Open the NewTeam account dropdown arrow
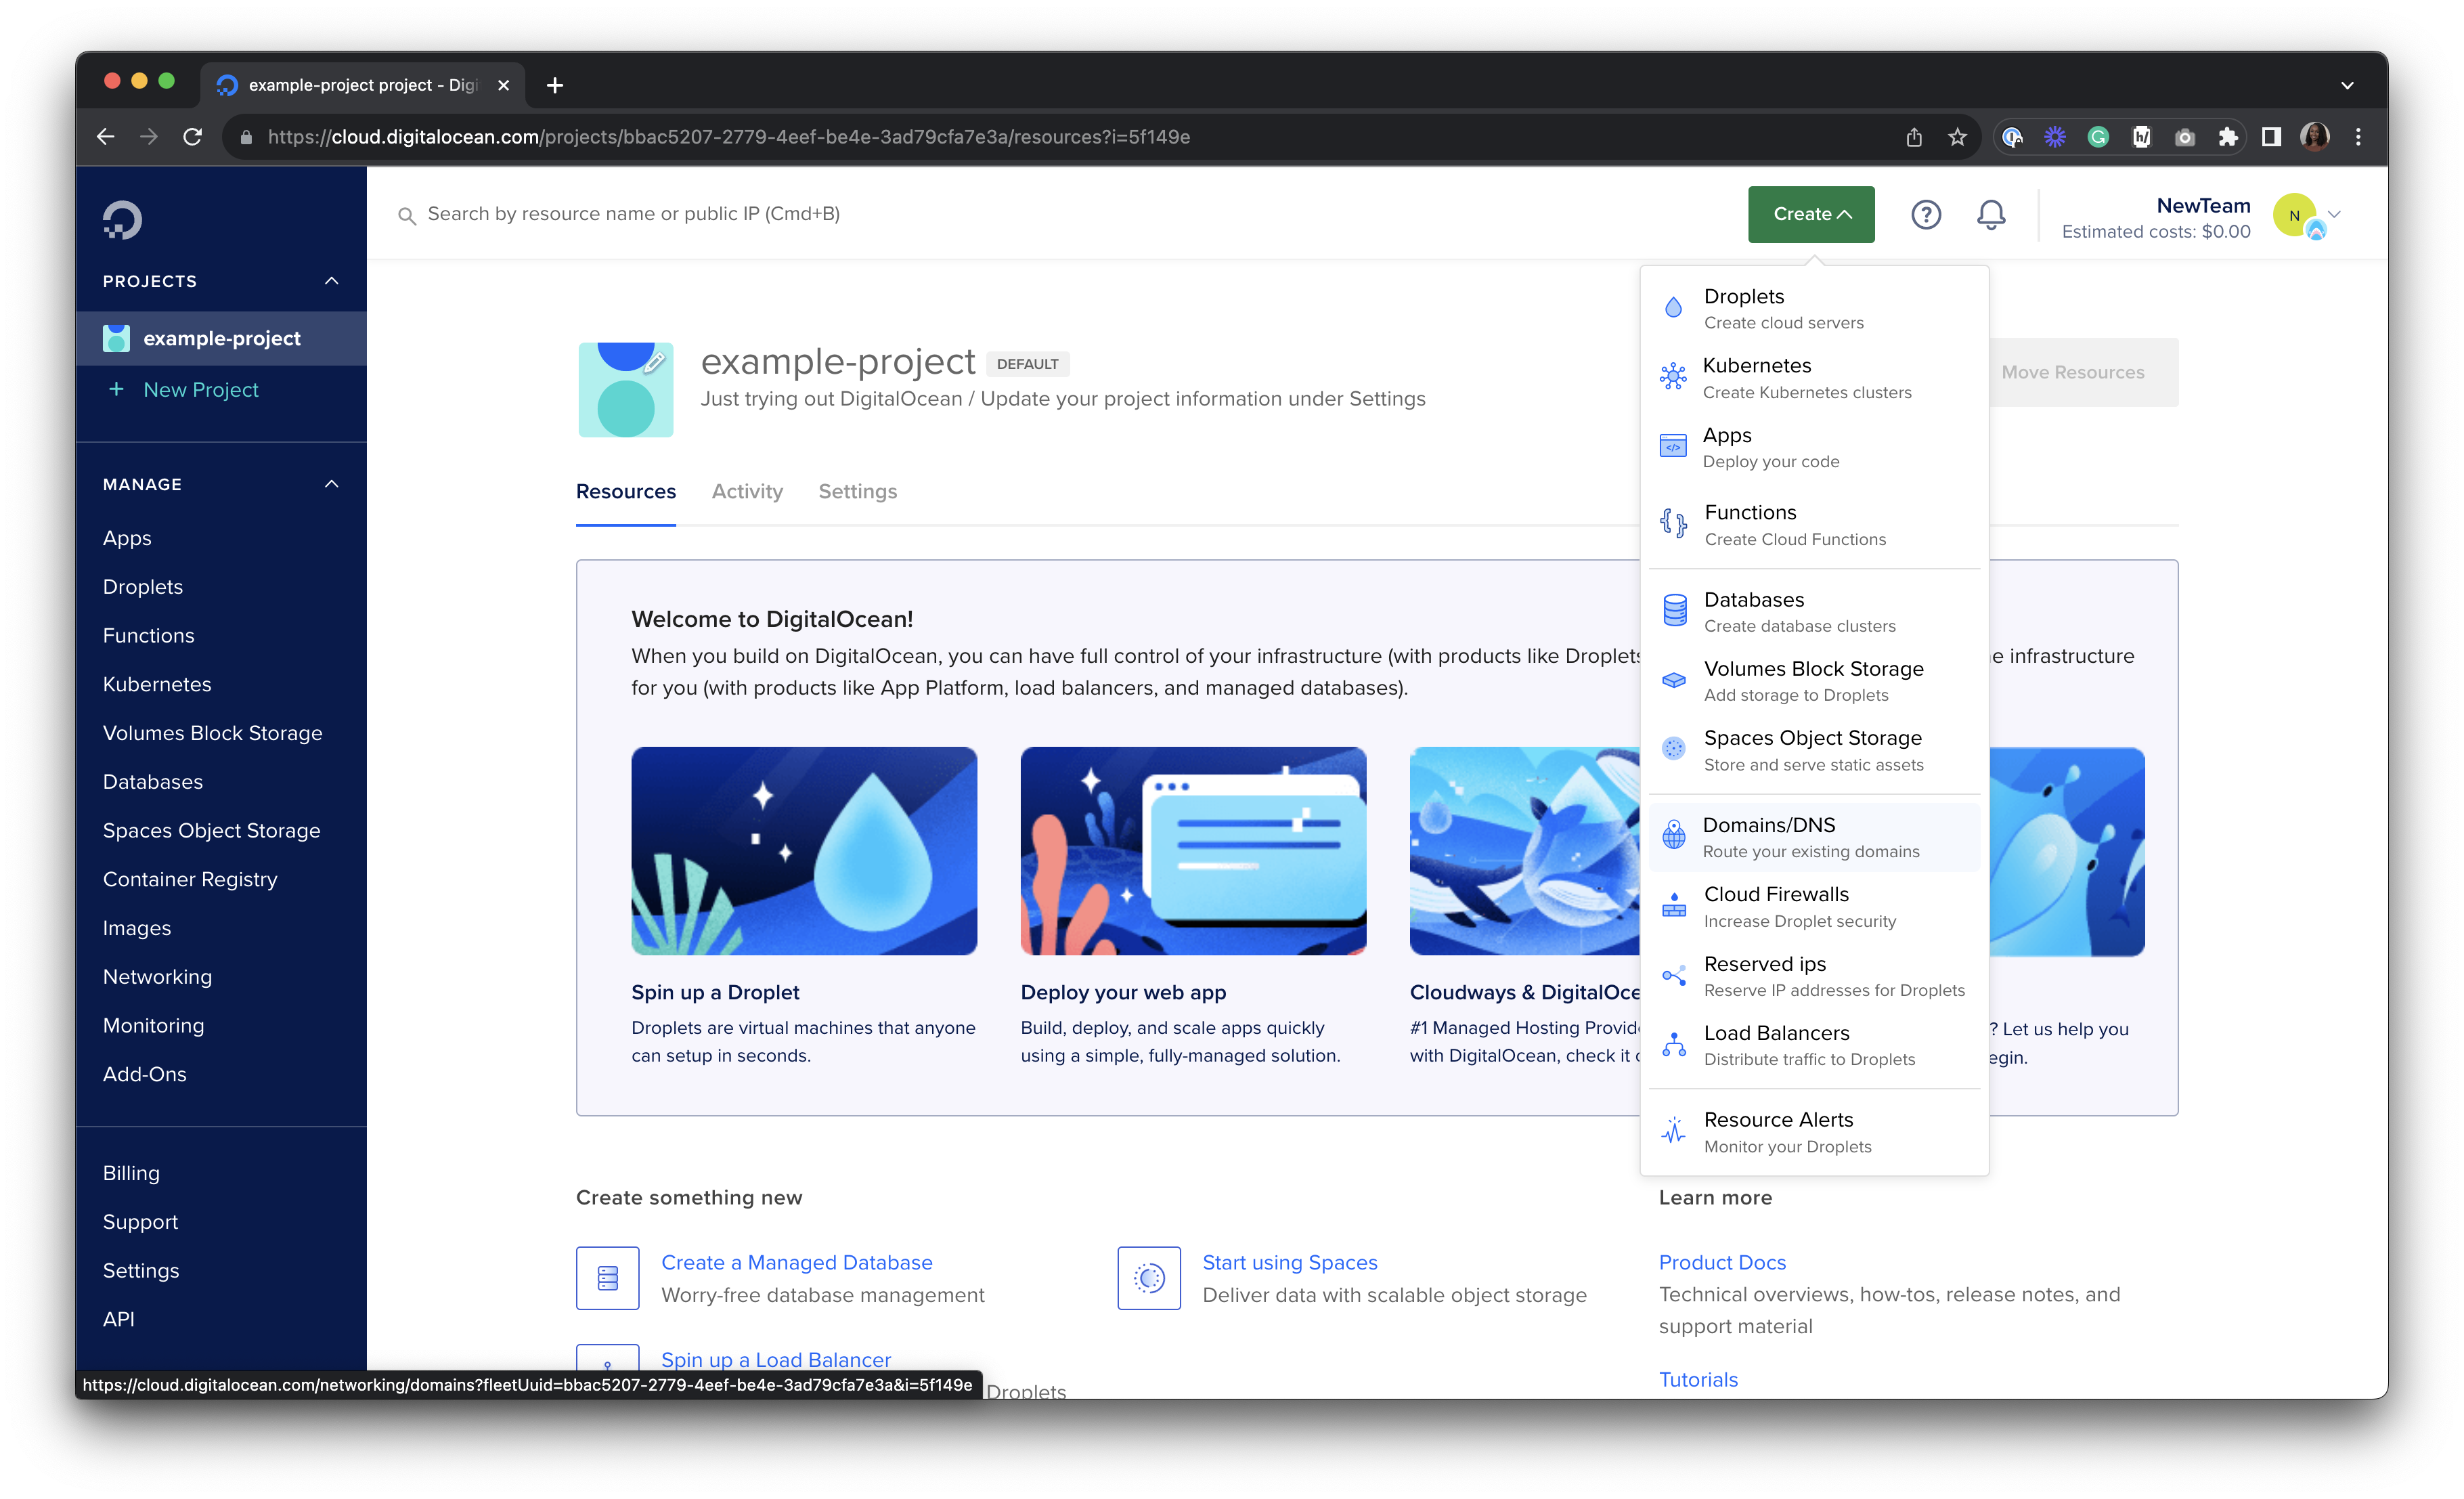 tap(2334, 214)
